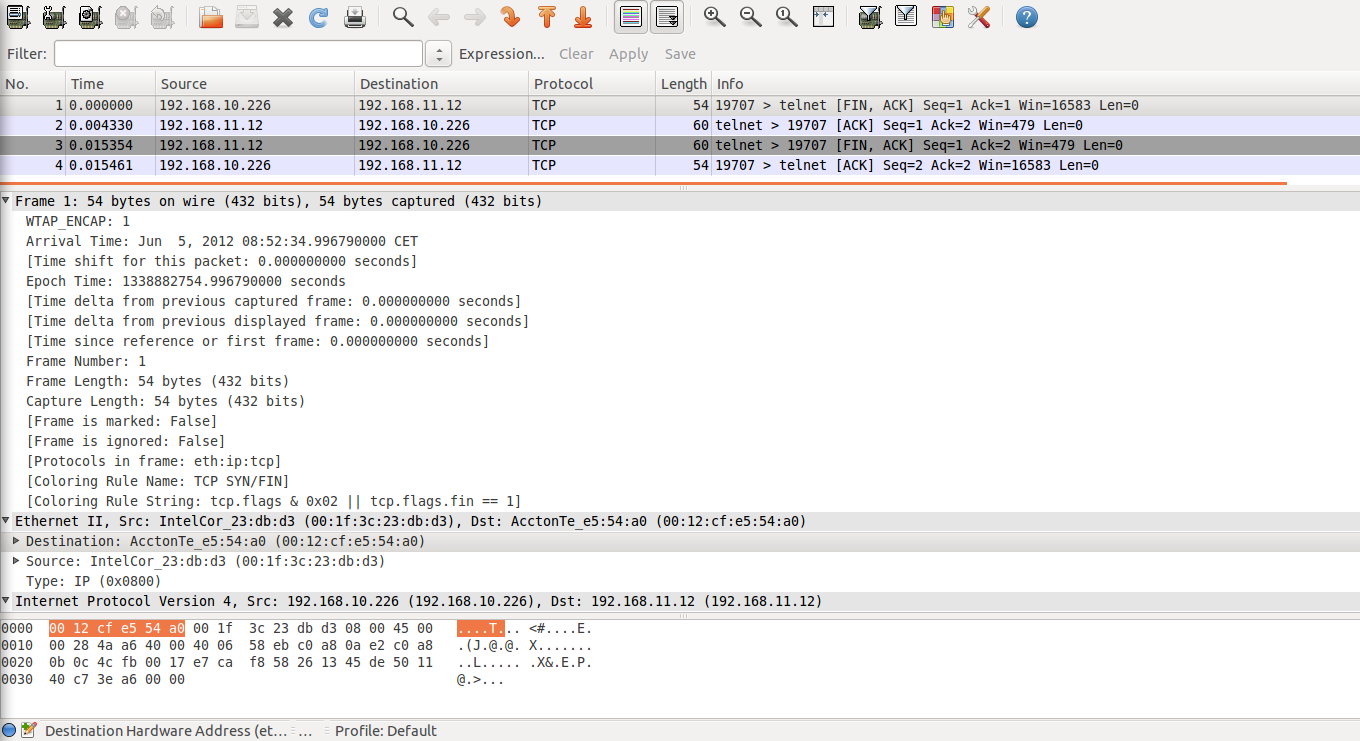Select the Epoch Time detail line
The width and height of the screenshot is (1360, 741).
pos(186,281)
